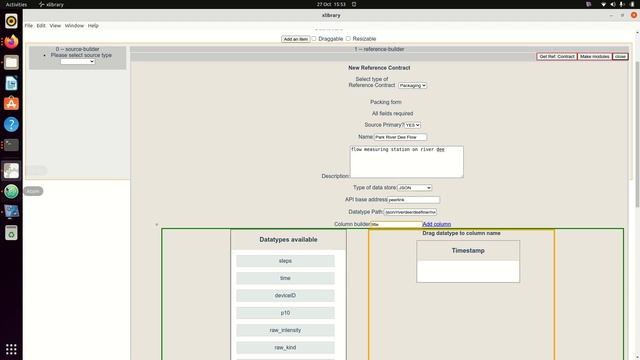Select the 'raw_intensity' datatype
640x360 pixels.
point(285,330)
